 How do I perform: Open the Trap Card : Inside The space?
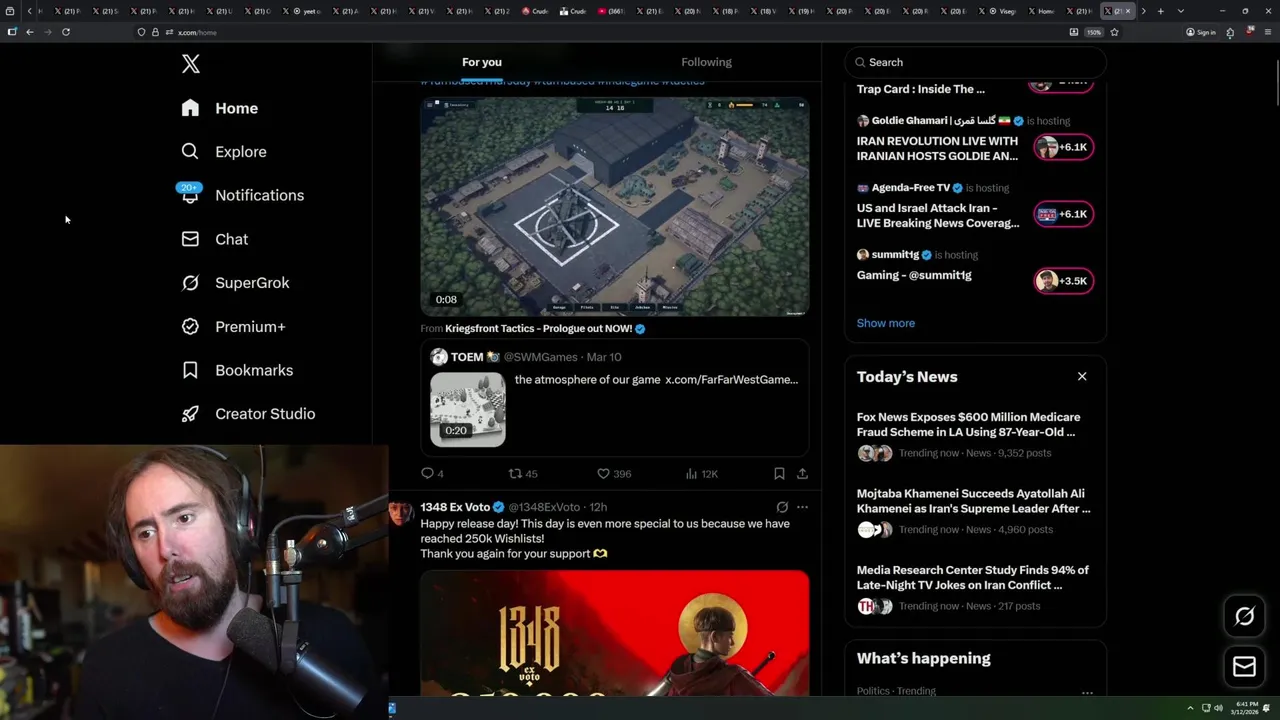coord(920,89)
